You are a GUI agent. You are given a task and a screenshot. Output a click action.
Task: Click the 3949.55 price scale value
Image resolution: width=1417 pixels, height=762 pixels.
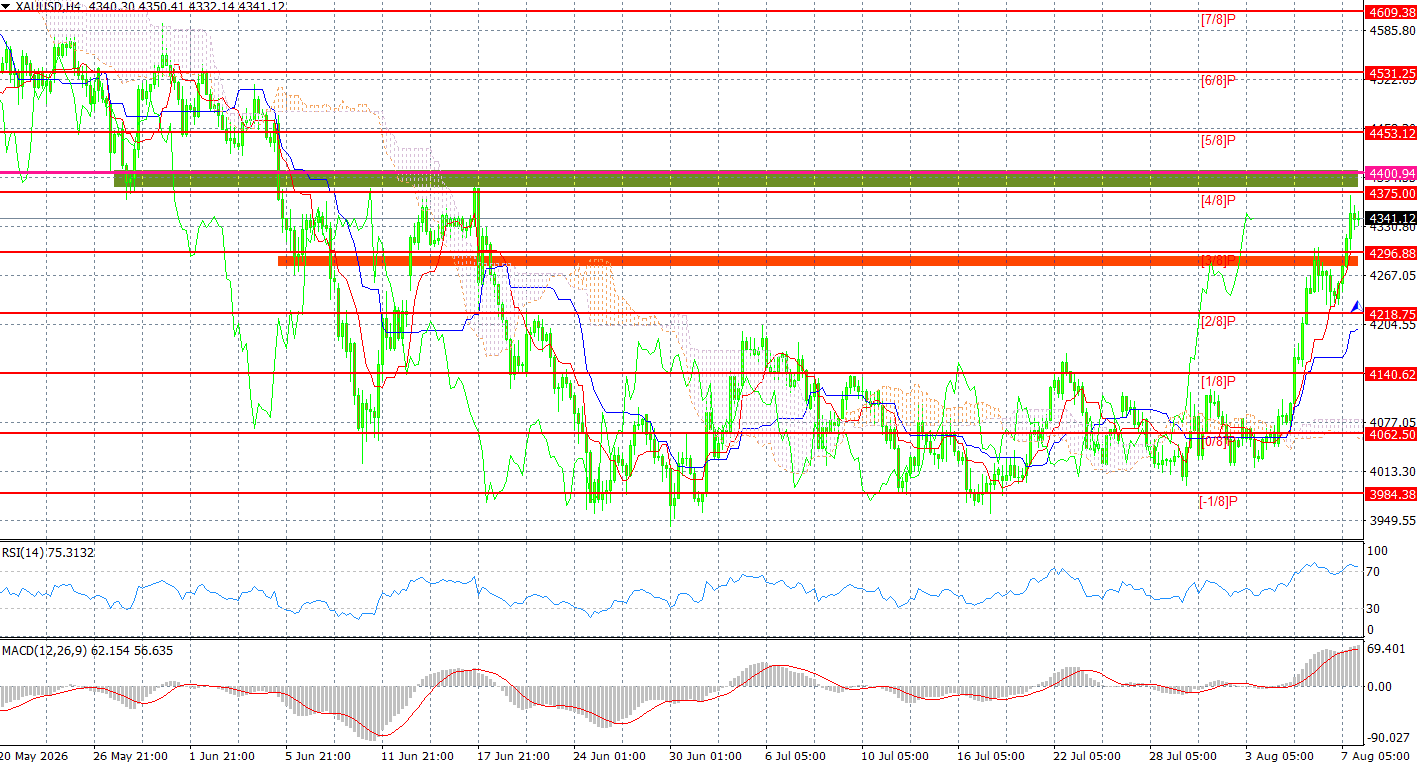[x=1391, y=521]
